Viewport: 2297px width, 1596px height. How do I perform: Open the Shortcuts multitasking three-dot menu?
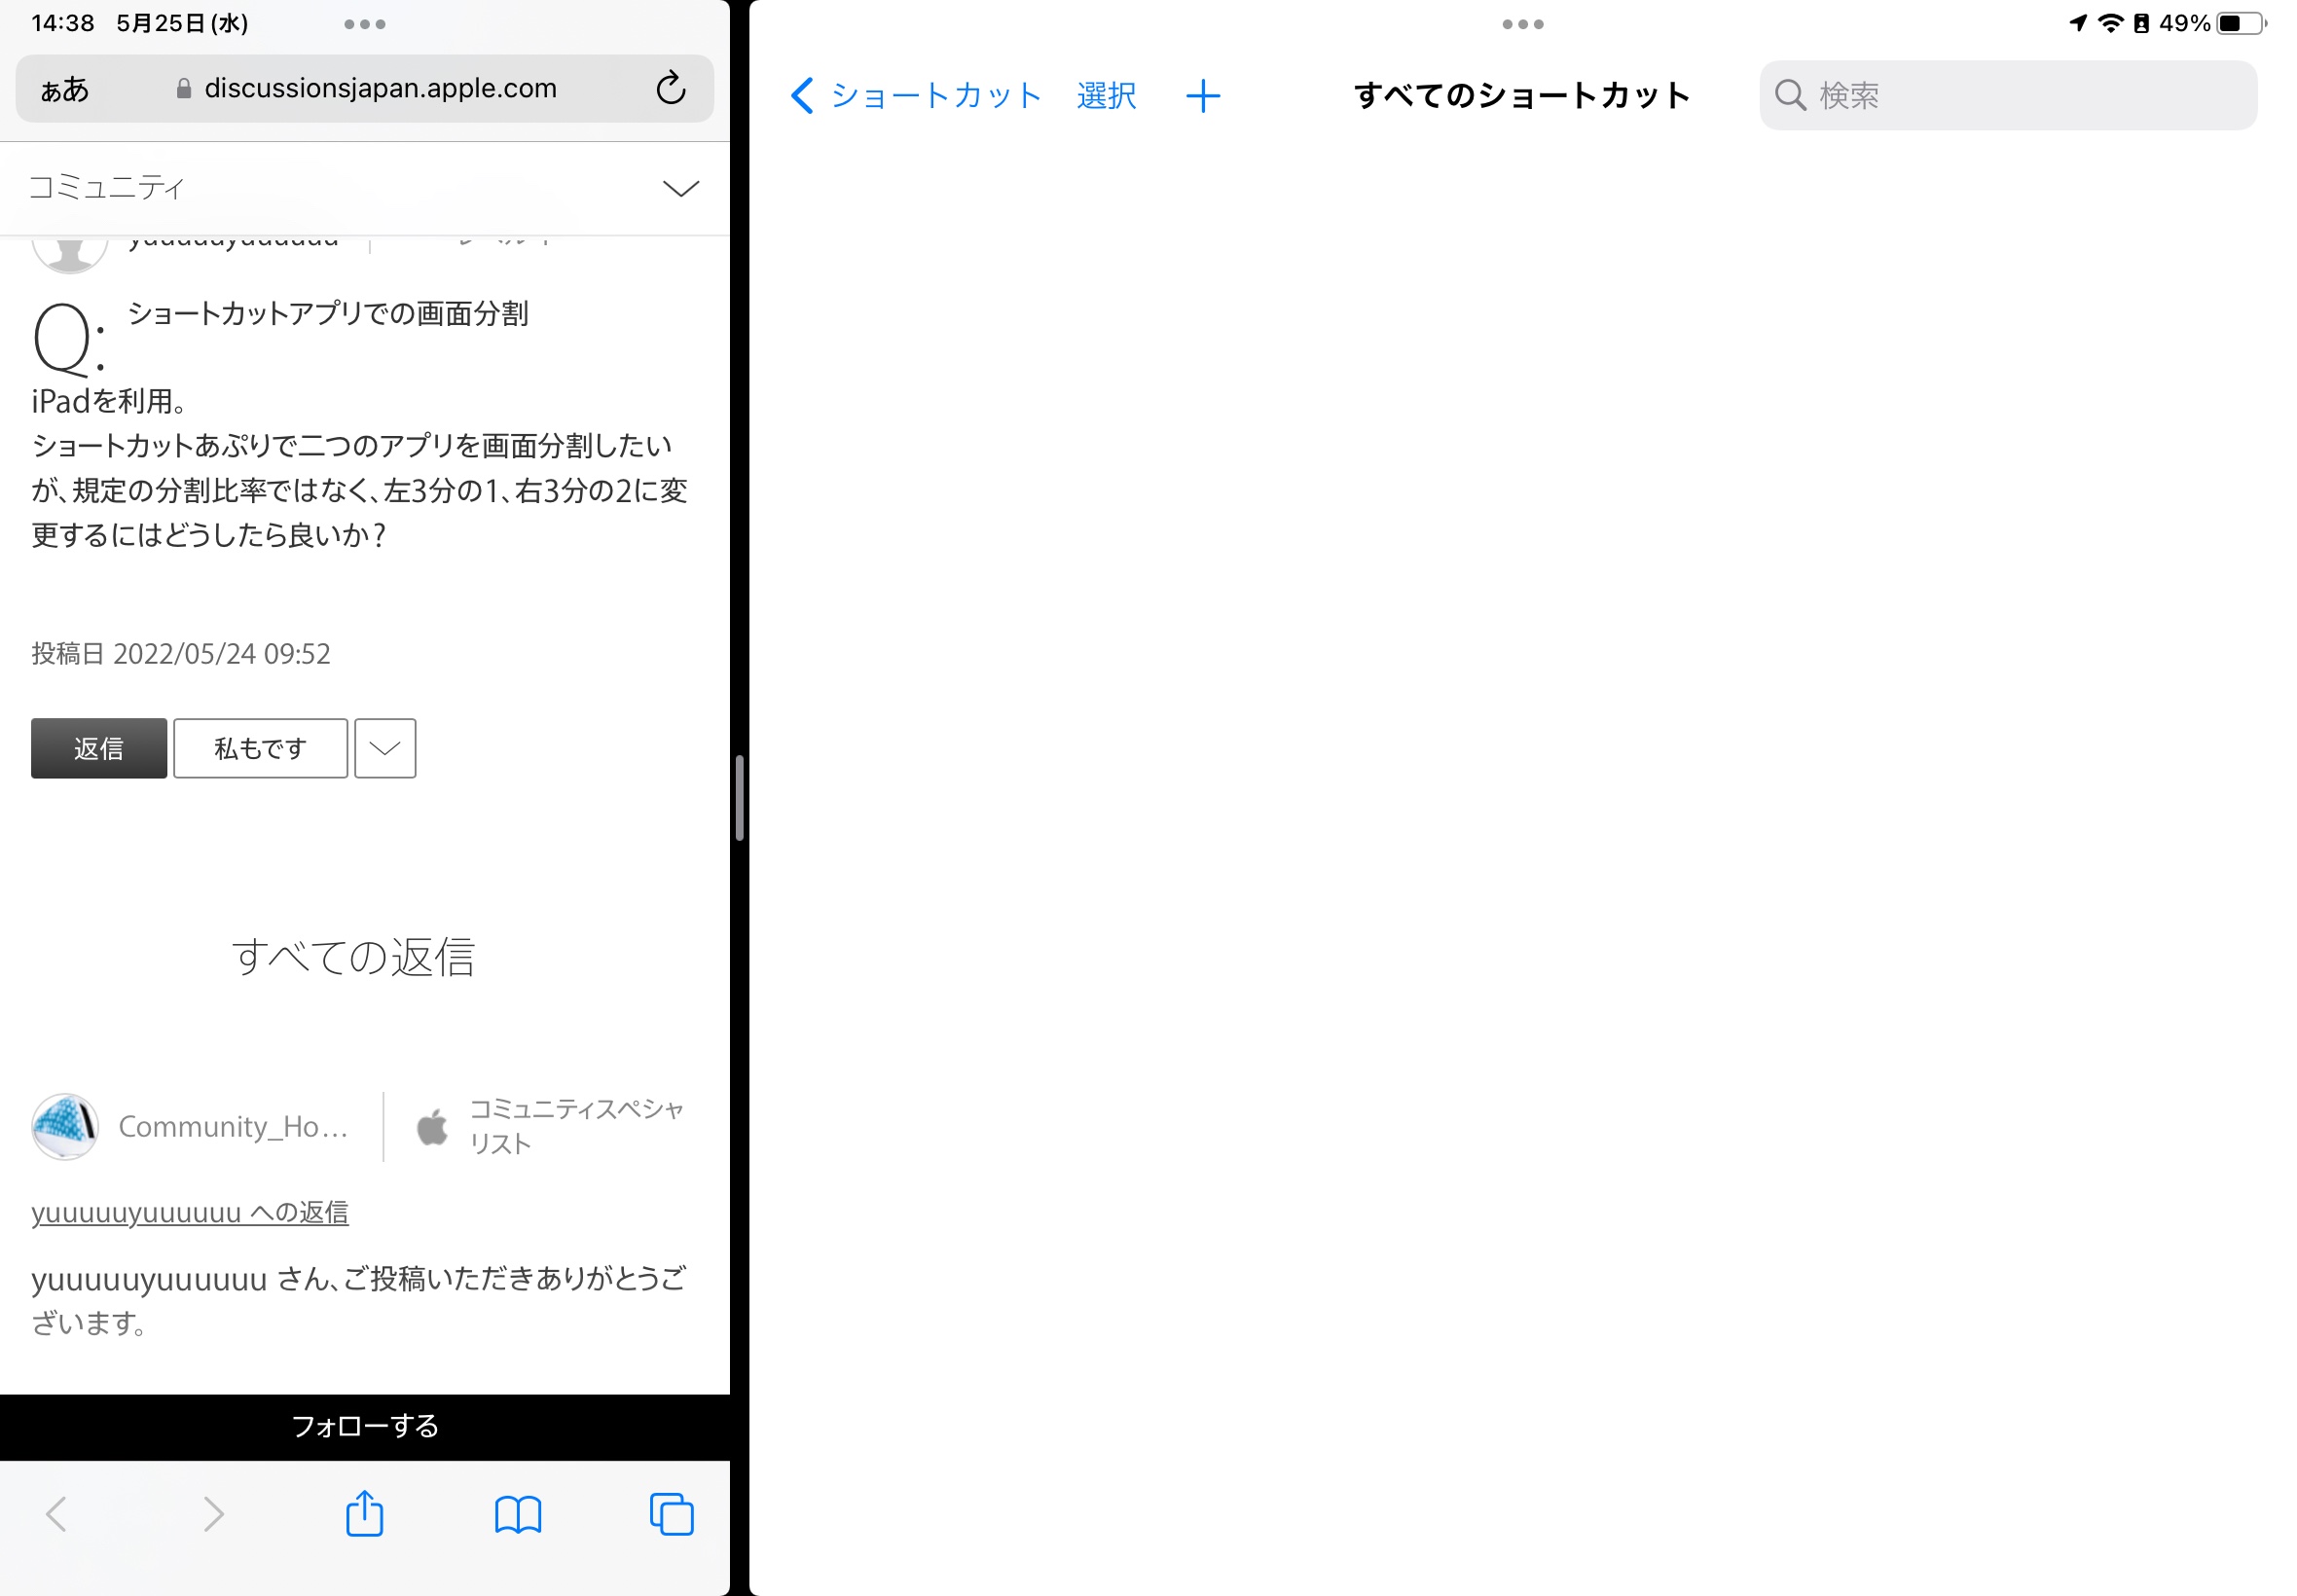click(1522, 24)
